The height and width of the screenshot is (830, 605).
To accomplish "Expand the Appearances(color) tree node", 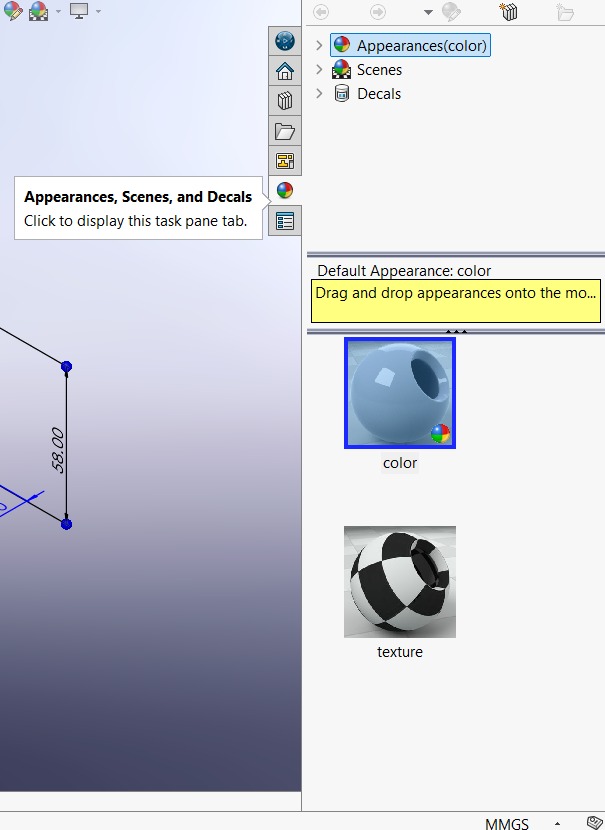I will [x=319, y=45].
